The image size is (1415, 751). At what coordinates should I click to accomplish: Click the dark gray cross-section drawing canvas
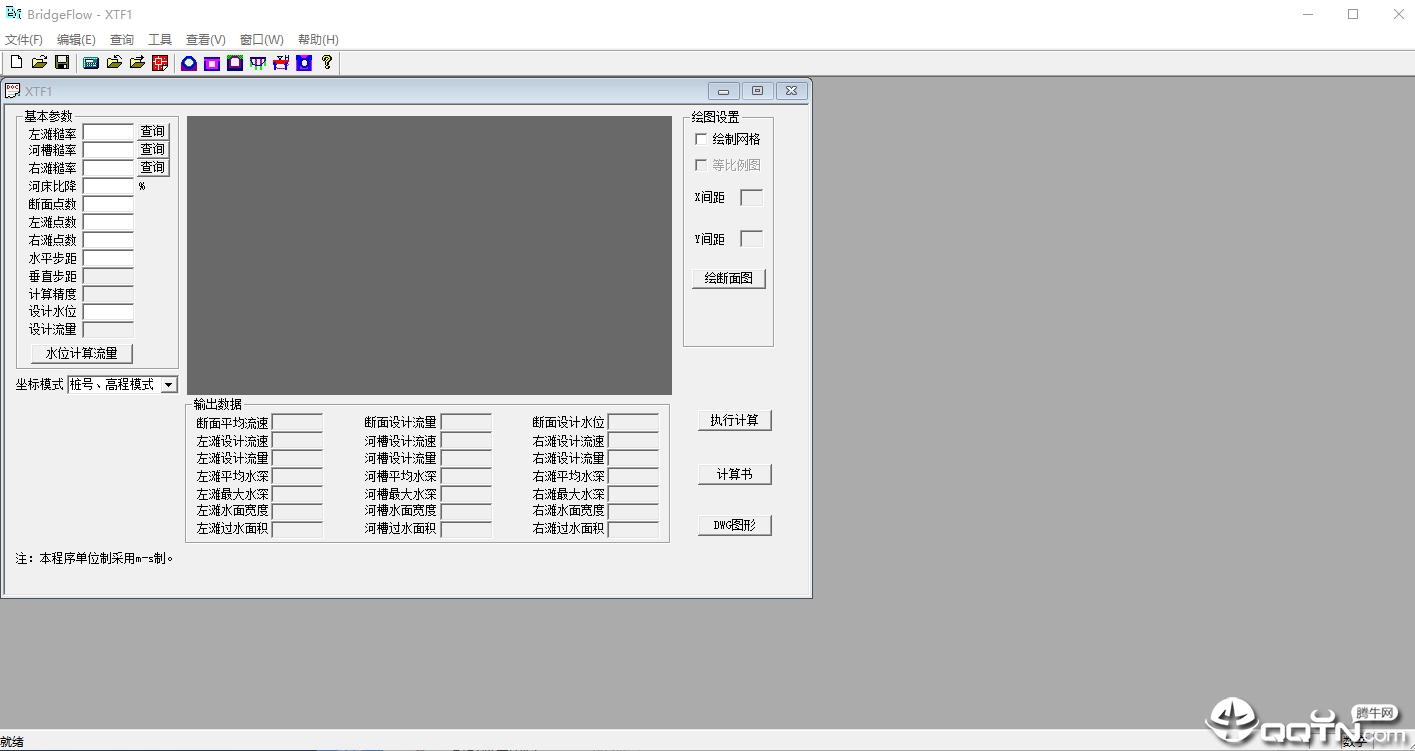[x=429, y=255]
